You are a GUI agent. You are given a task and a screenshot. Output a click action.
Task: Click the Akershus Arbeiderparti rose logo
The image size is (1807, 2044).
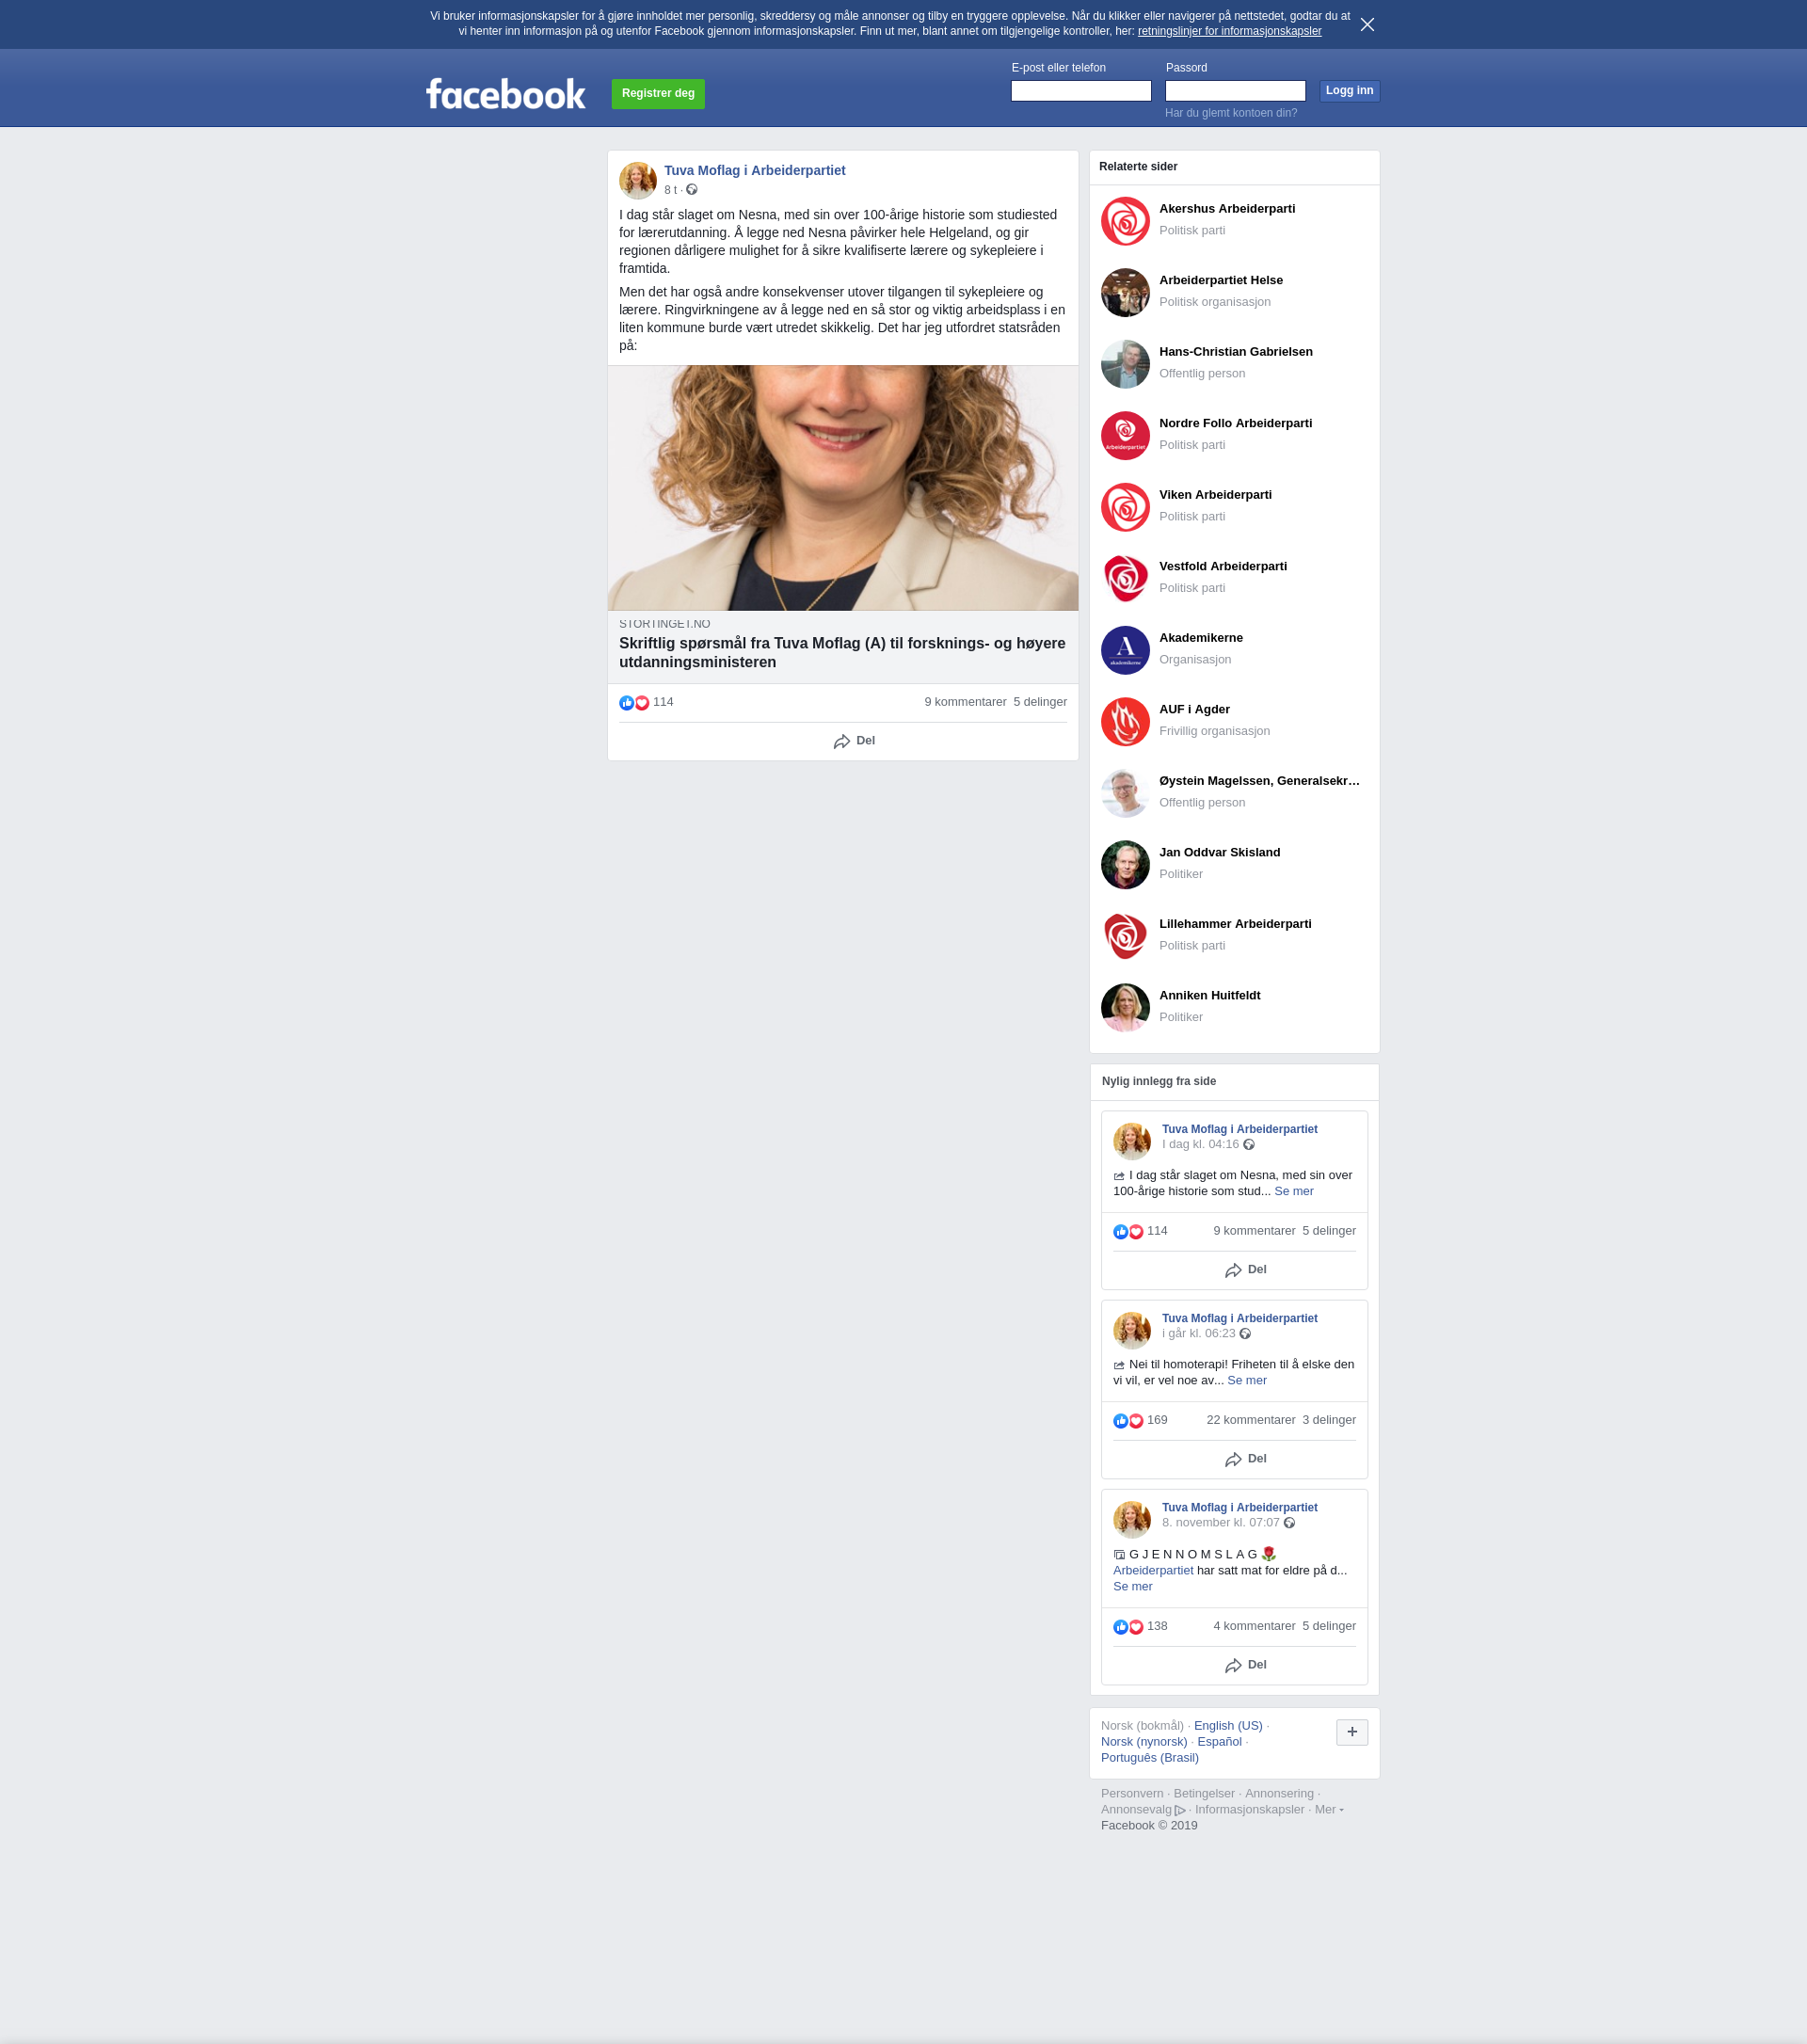(1125, 221)
